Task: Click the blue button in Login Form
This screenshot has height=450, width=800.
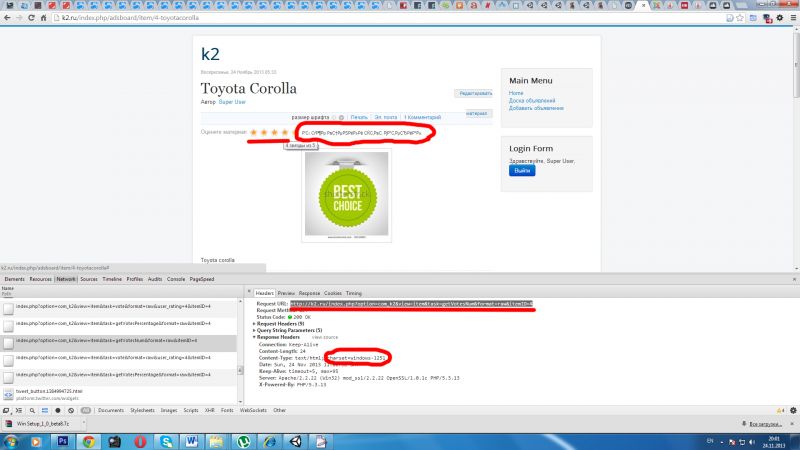Action: (522, 170)
